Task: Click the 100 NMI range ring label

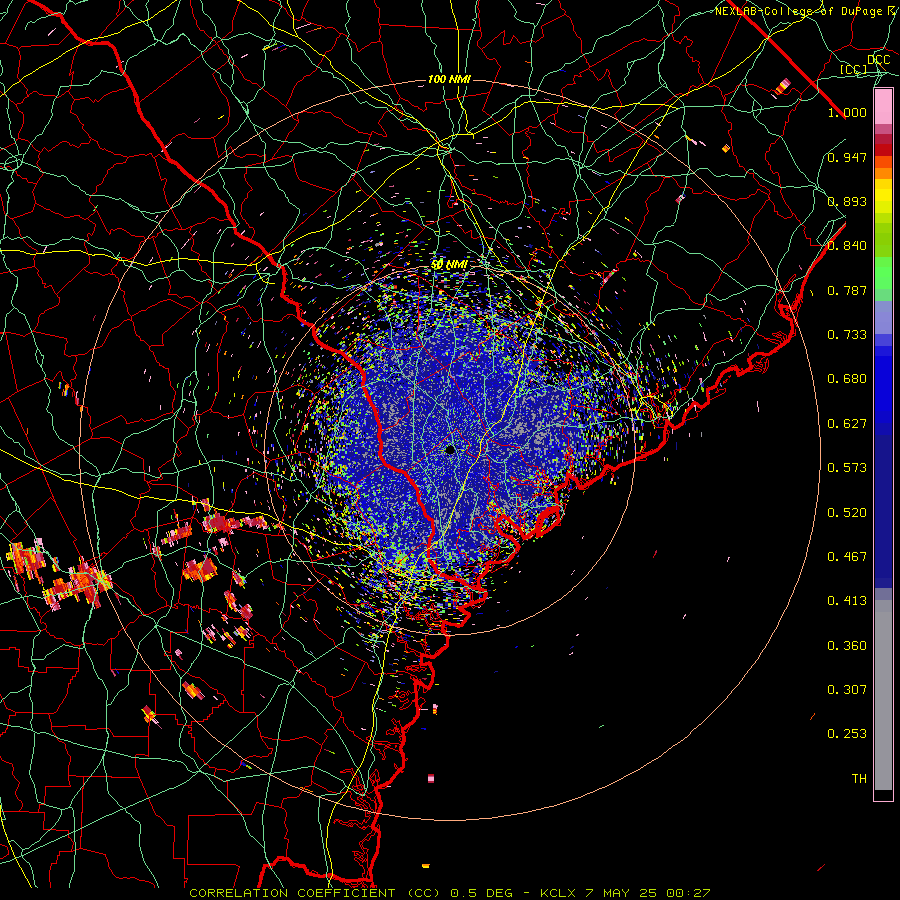Action: (449, 79)
